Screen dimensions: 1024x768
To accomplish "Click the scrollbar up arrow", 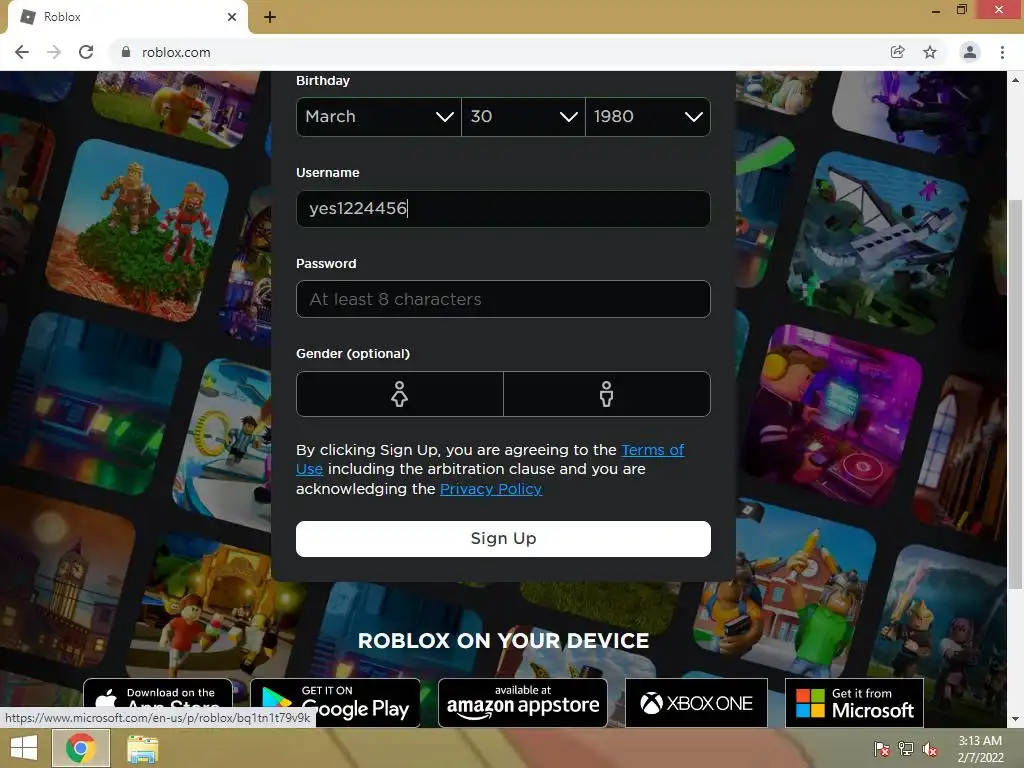I will (x=1015, y=80).
